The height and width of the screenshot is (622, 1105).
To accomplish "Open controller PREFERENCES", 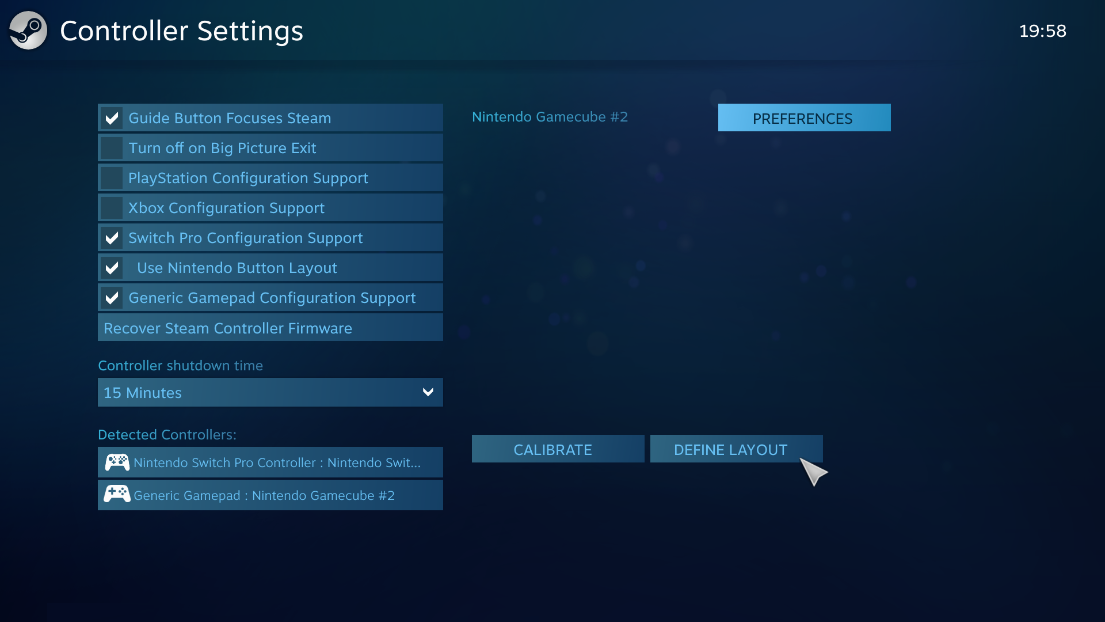I will click(x=804, y=118).
